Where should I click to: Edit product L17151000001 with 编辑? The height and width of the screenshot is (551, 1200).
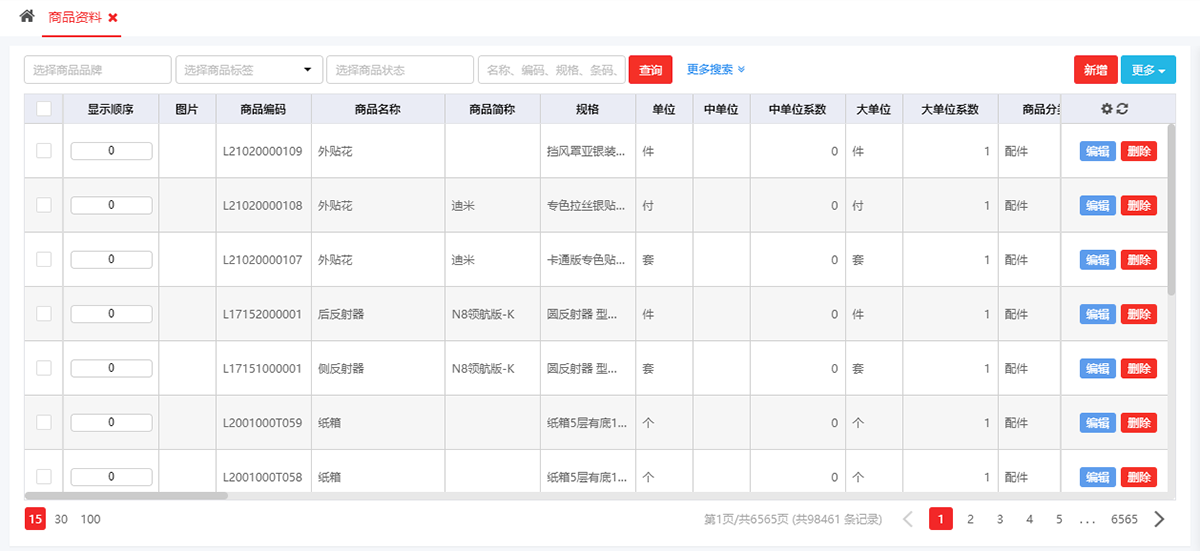point(1098,369)
